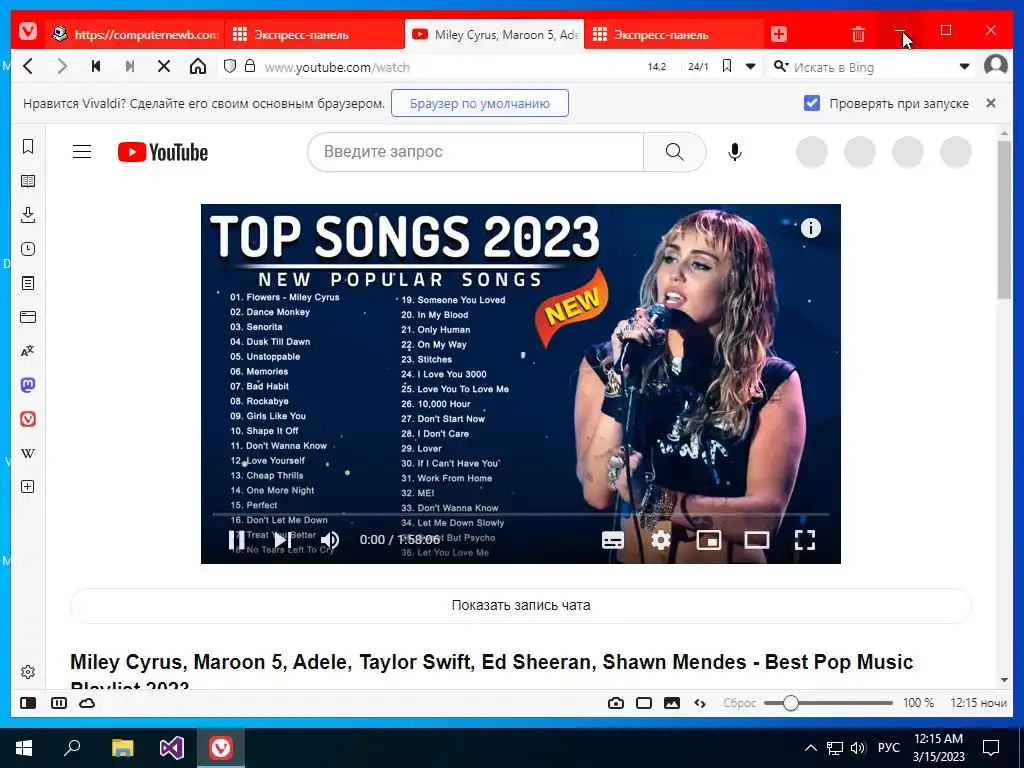Click Показать запись чата button
This screenshot has width=1024, height=768.
click(520, 605)
